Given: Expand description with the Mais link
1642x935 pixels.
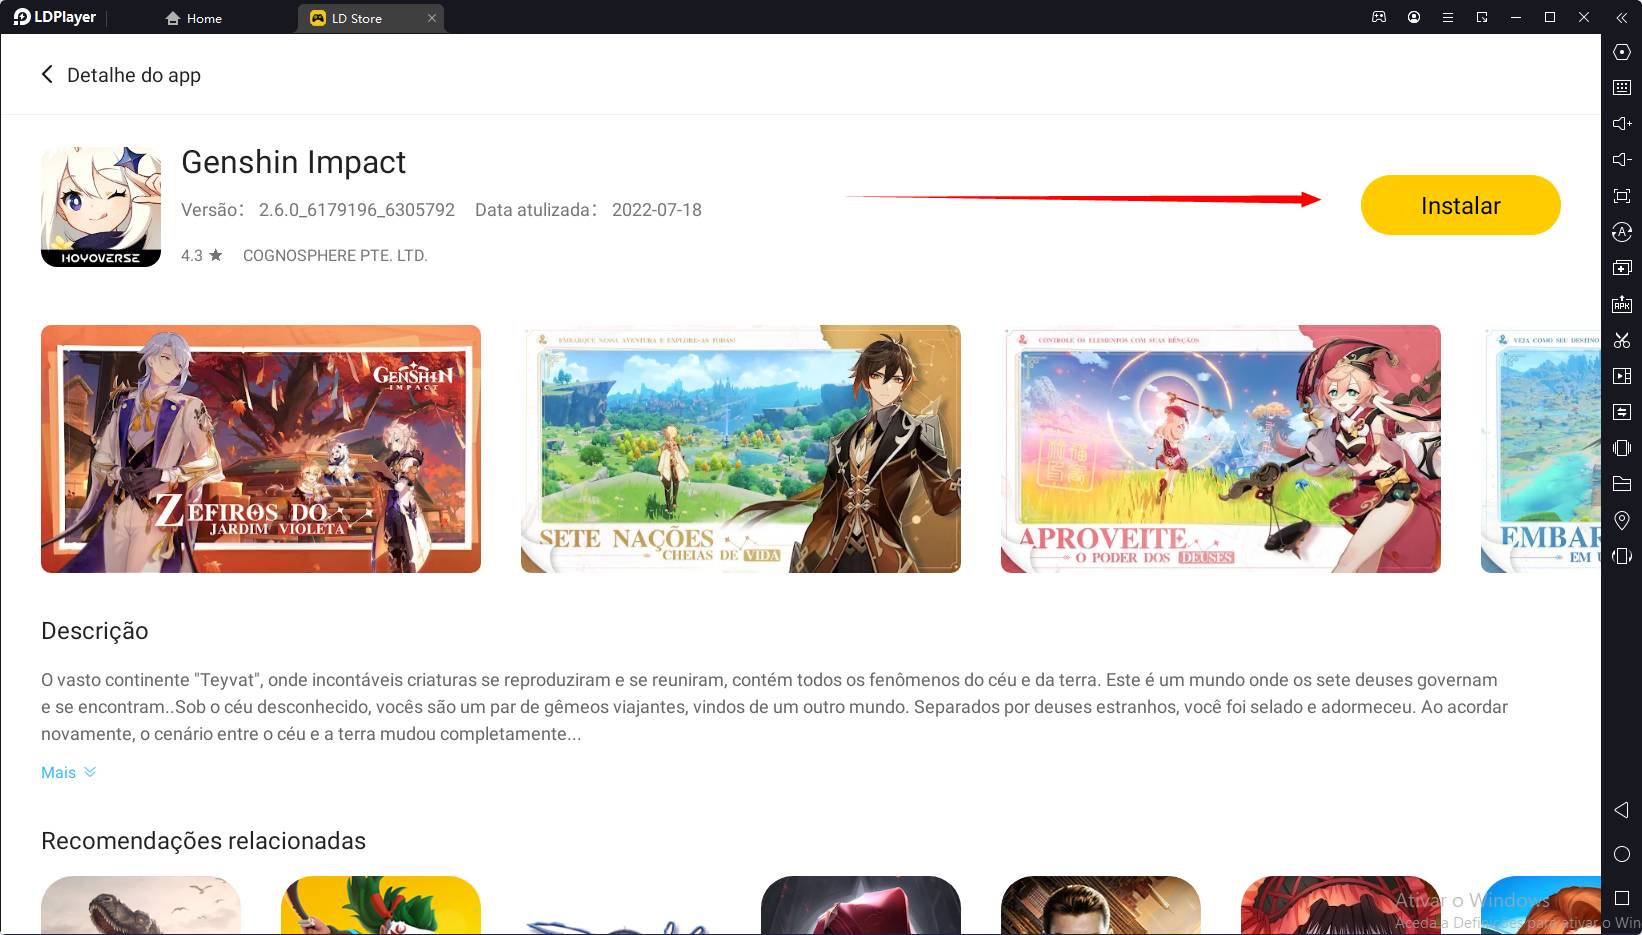Looking at the screenshot, I should tap(68, 772).
